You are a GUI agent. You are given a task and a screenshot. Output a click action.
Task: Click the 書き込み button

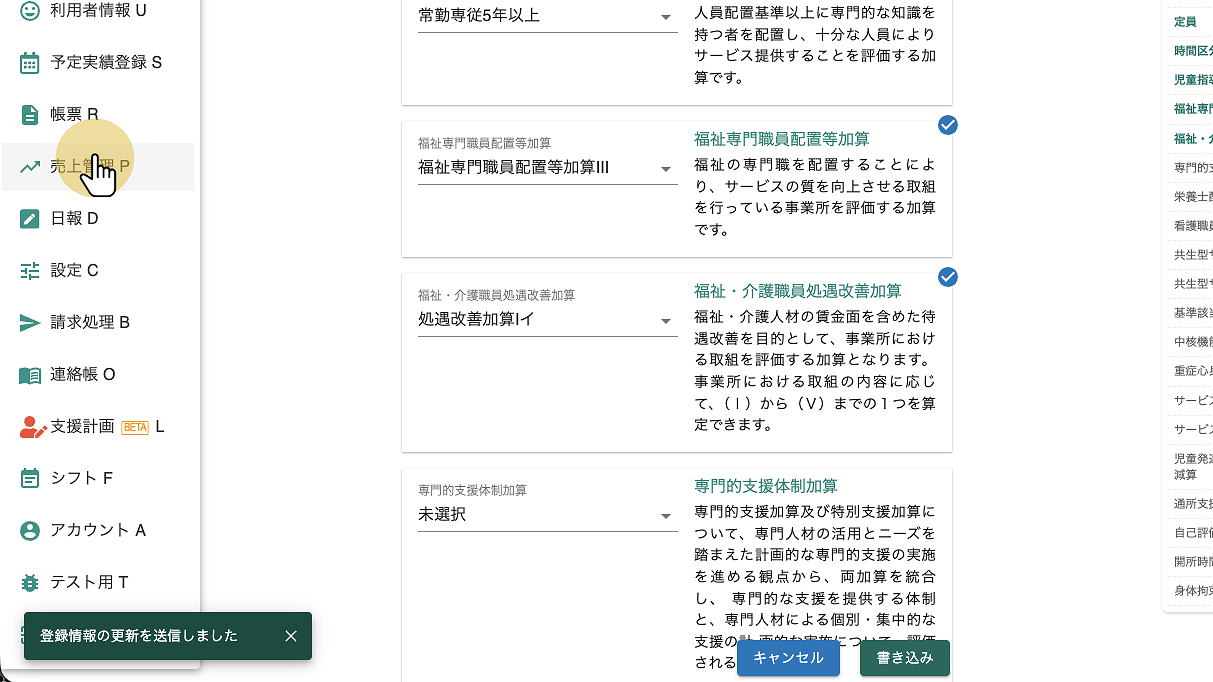[x=905, y=658]
